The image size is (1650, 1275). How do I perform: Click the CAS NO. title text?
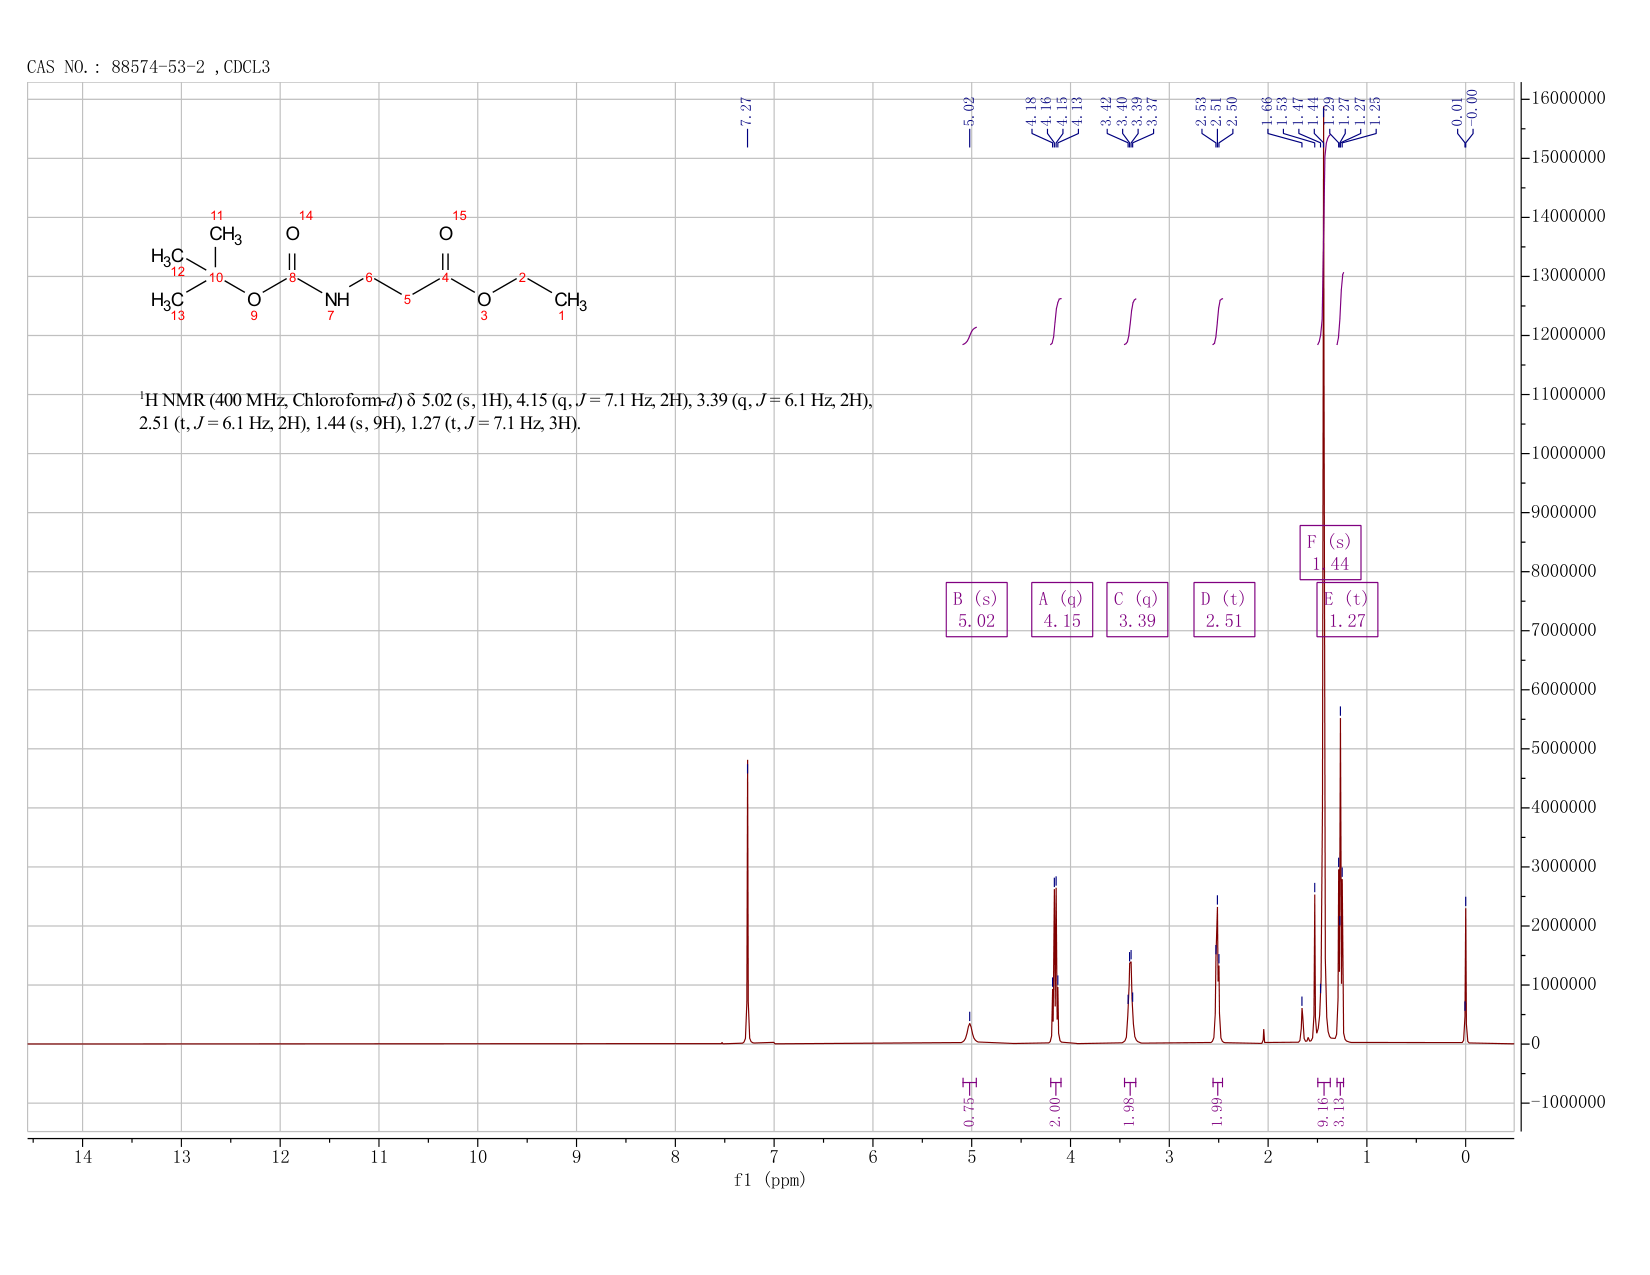148,67
